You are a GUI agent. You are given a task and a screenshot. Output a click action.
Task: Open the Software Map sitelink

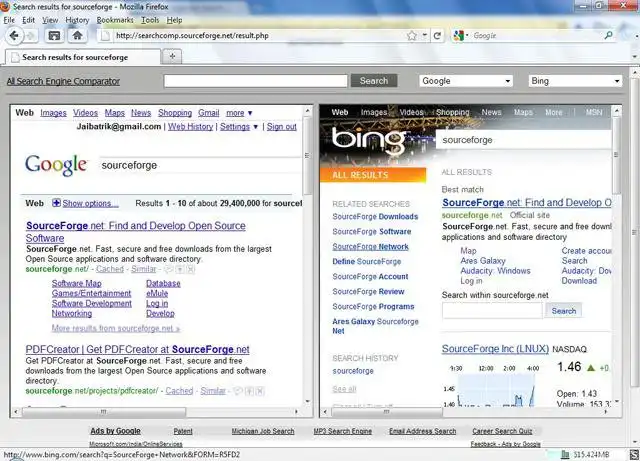click(77, 283)
